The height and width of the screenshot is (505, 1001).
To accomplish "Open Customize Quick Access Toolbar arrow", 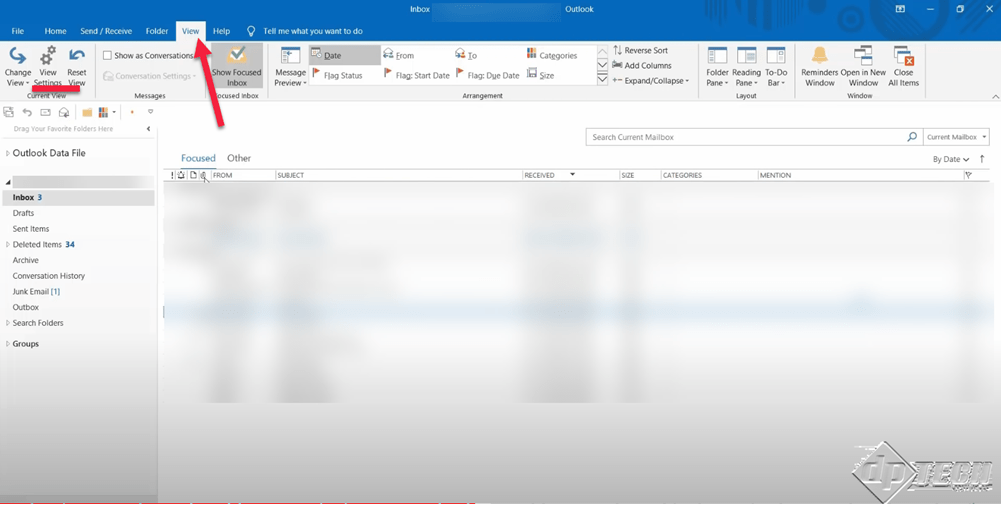I will [151, 112].
